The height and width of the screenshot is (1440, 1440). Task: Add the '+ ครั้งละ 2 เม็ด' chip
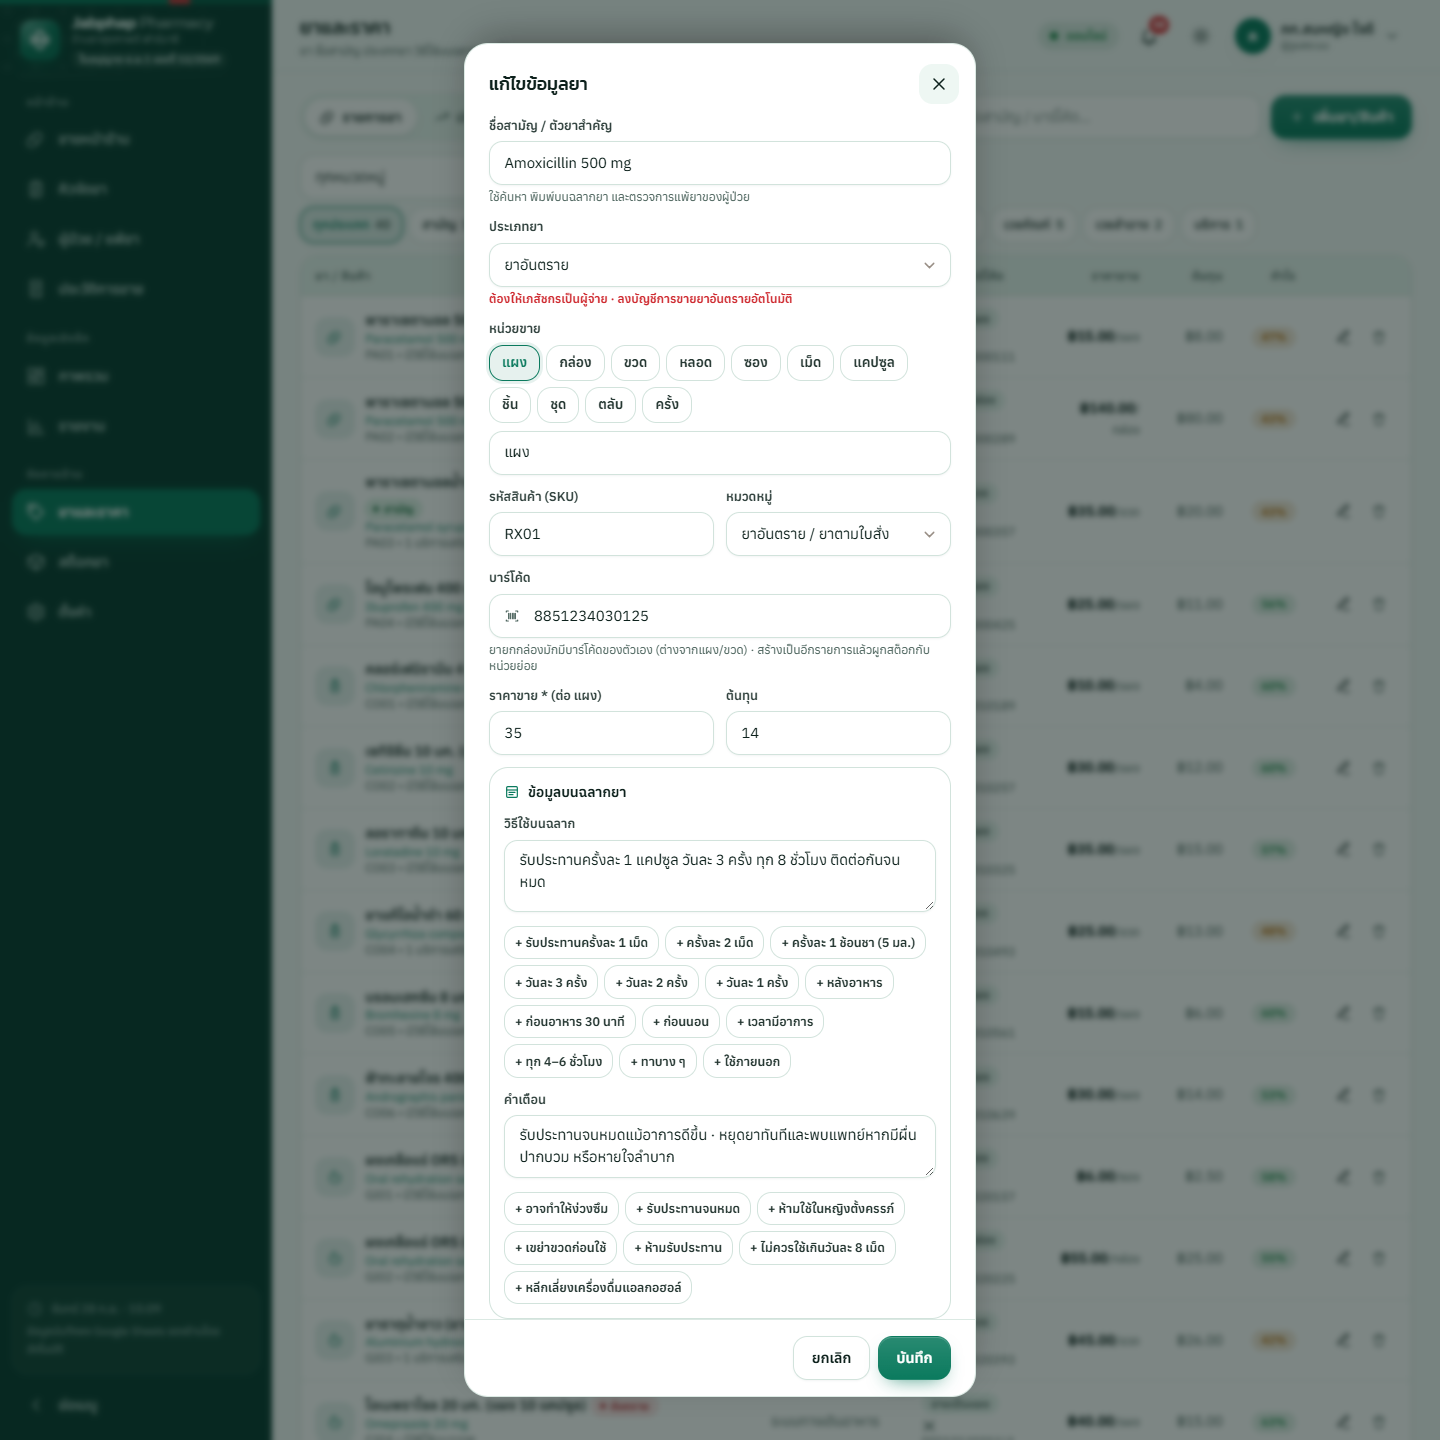[715, 943]
